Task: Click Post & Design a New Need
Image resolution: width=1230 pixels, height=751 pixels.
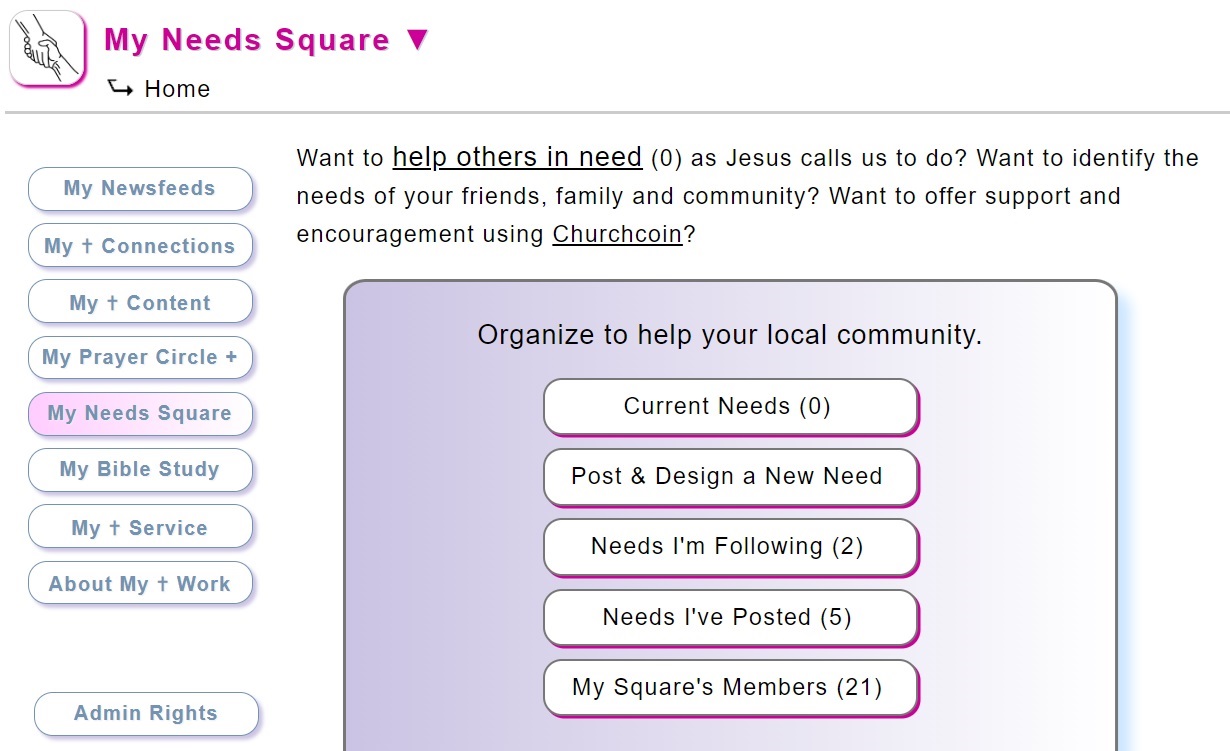Action: [730, 477]
